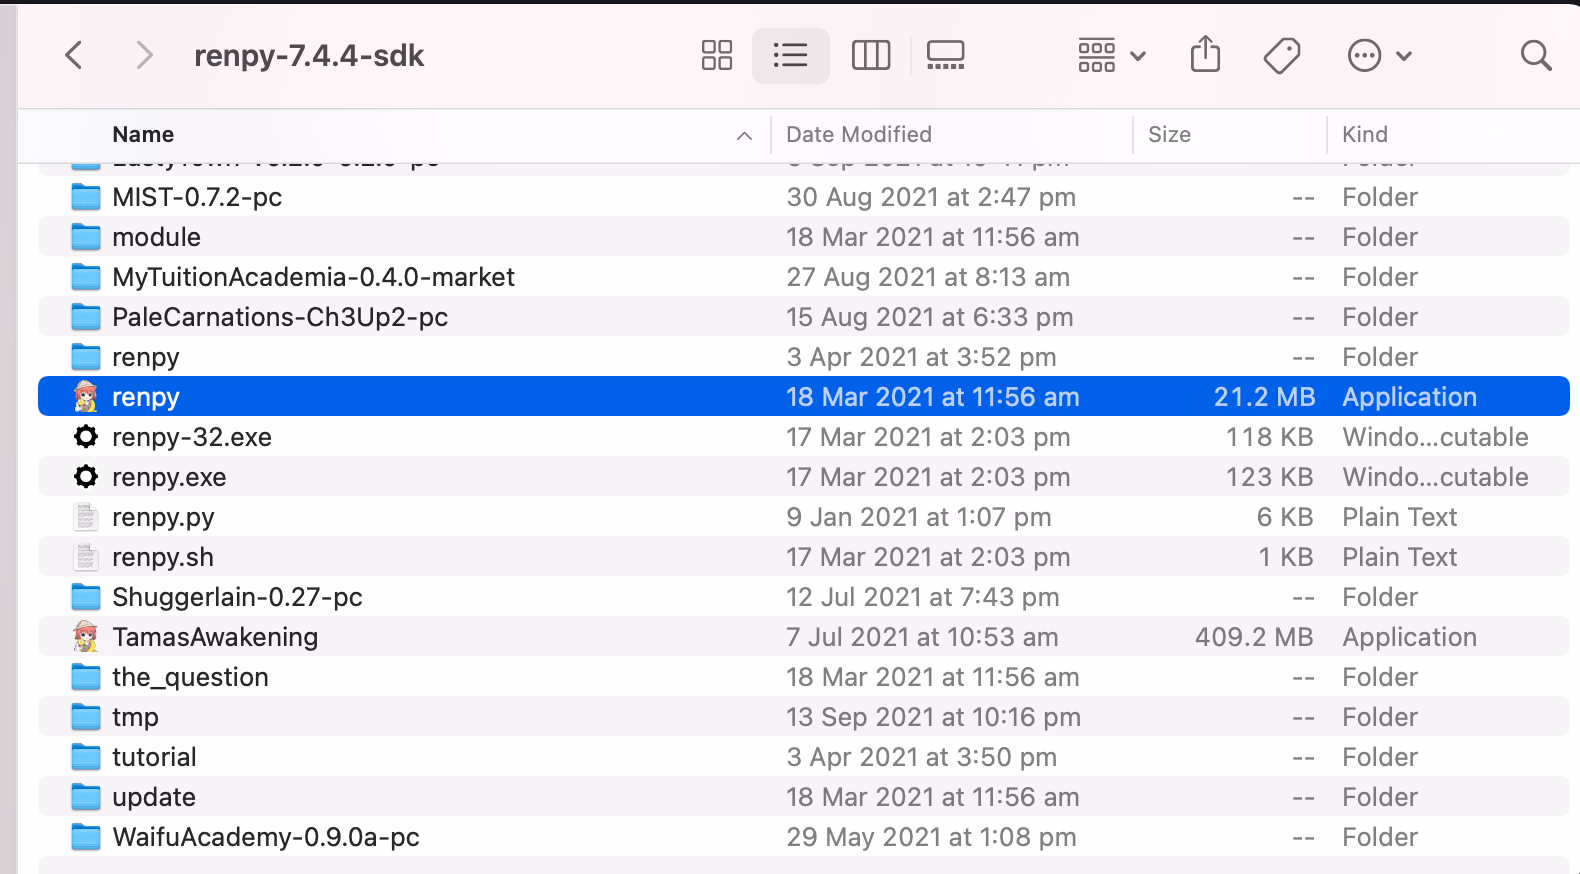Select the file name Shuggerlain-0.27-pc
The width and height of the screenshot is (1580, 874).
237,597
